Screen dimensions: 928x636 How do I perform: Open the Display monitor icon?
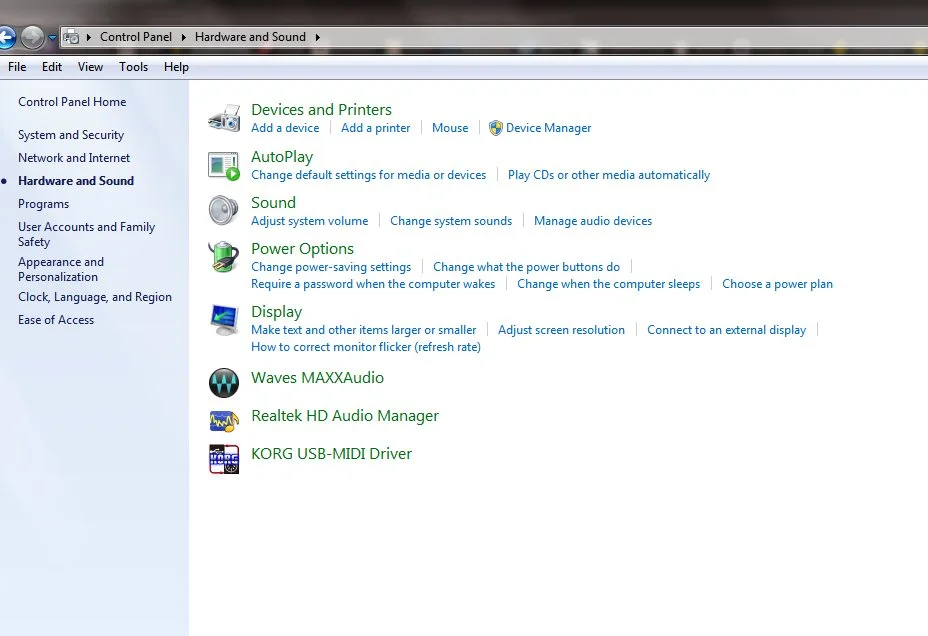click(224, 320)
